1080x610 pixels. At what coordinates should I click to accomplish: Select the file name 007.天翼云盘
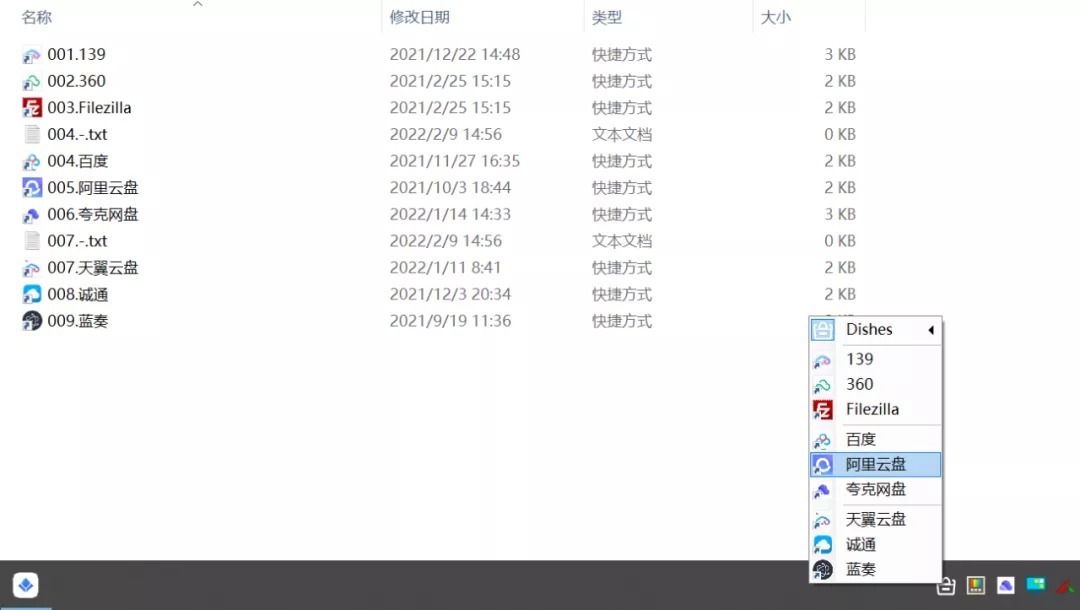click(93, 268)
